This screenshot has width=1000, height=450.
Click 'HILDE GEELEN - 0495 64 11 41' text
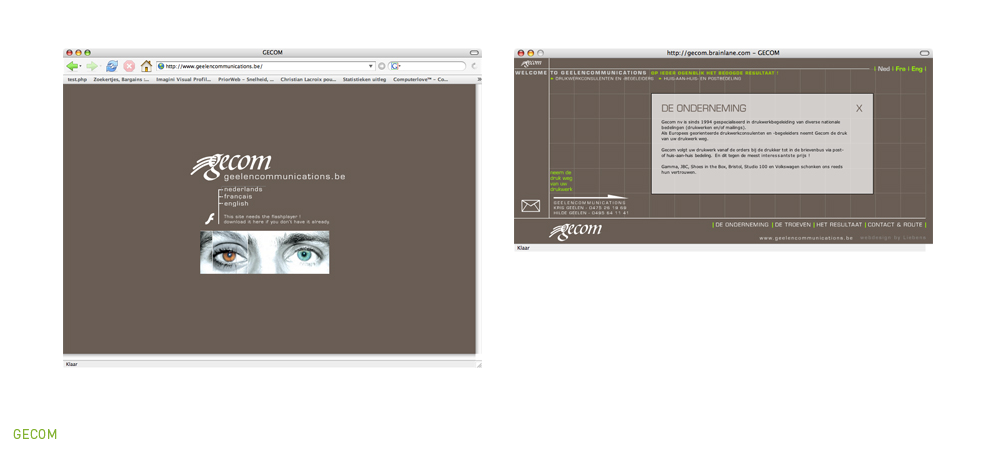[591, 213]
